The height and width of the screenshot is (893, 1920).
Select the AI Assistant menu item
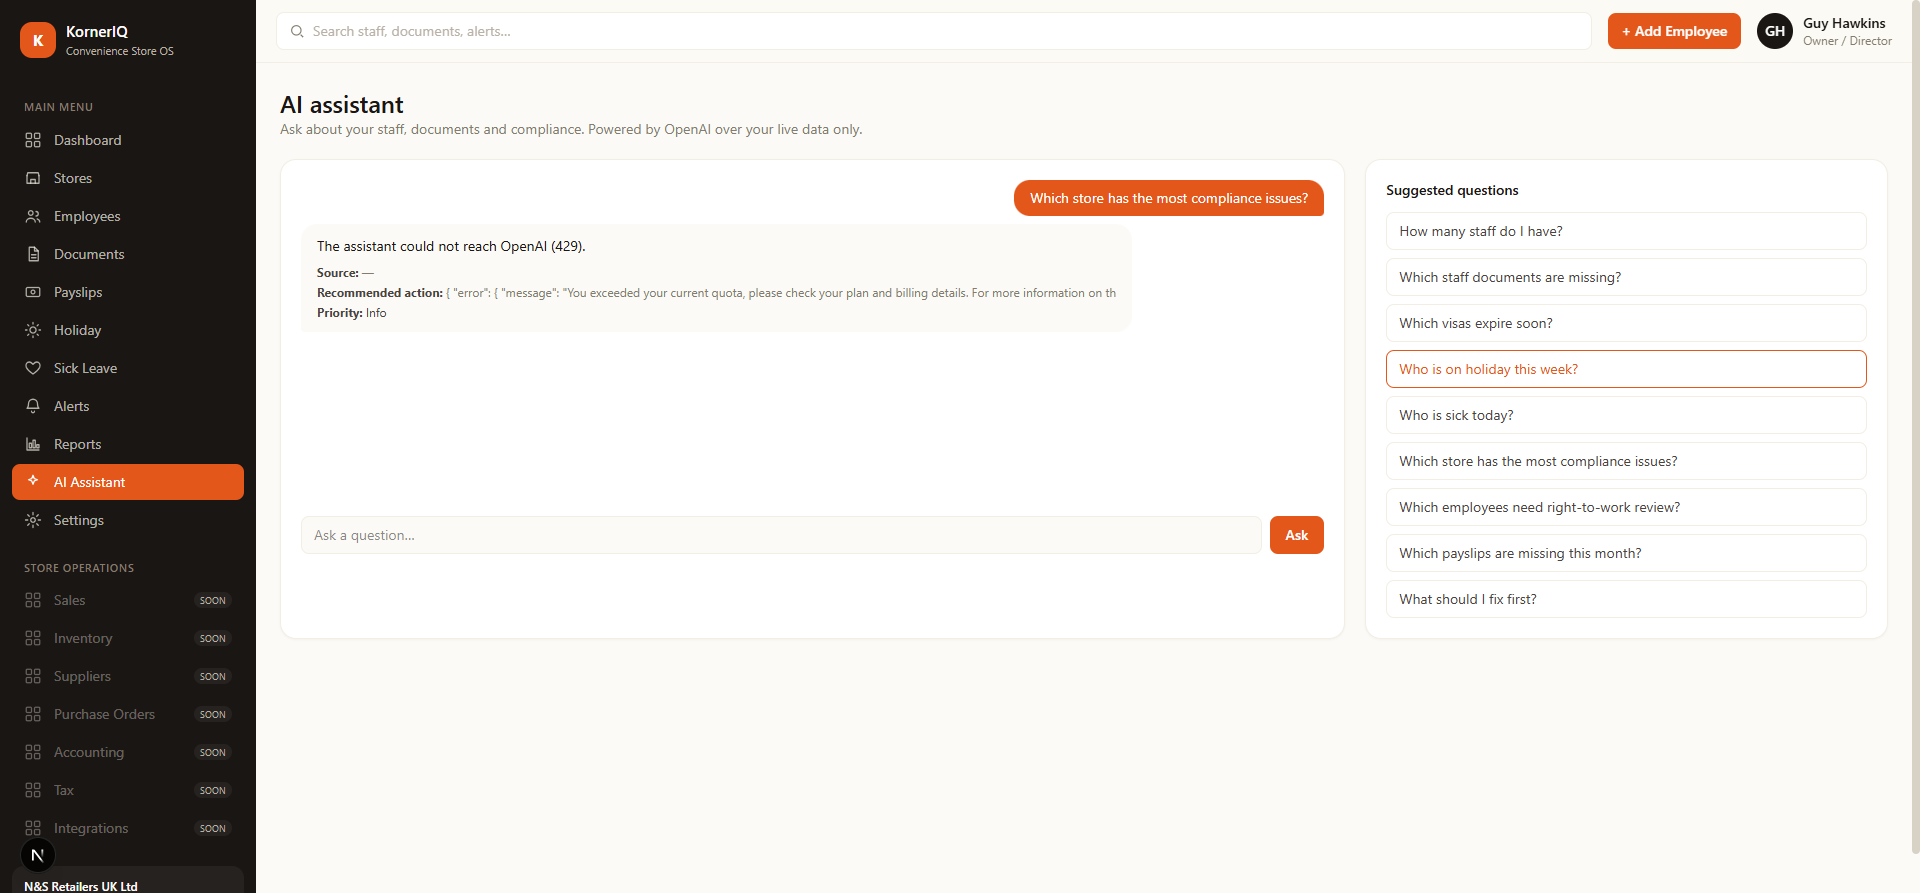tap(128, 482)
